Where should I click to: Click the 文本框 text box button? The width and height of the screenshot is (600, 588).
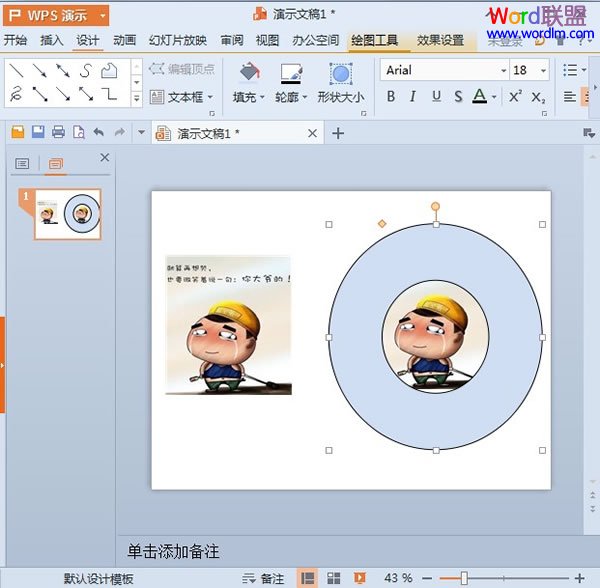click(x=177, y=97)
